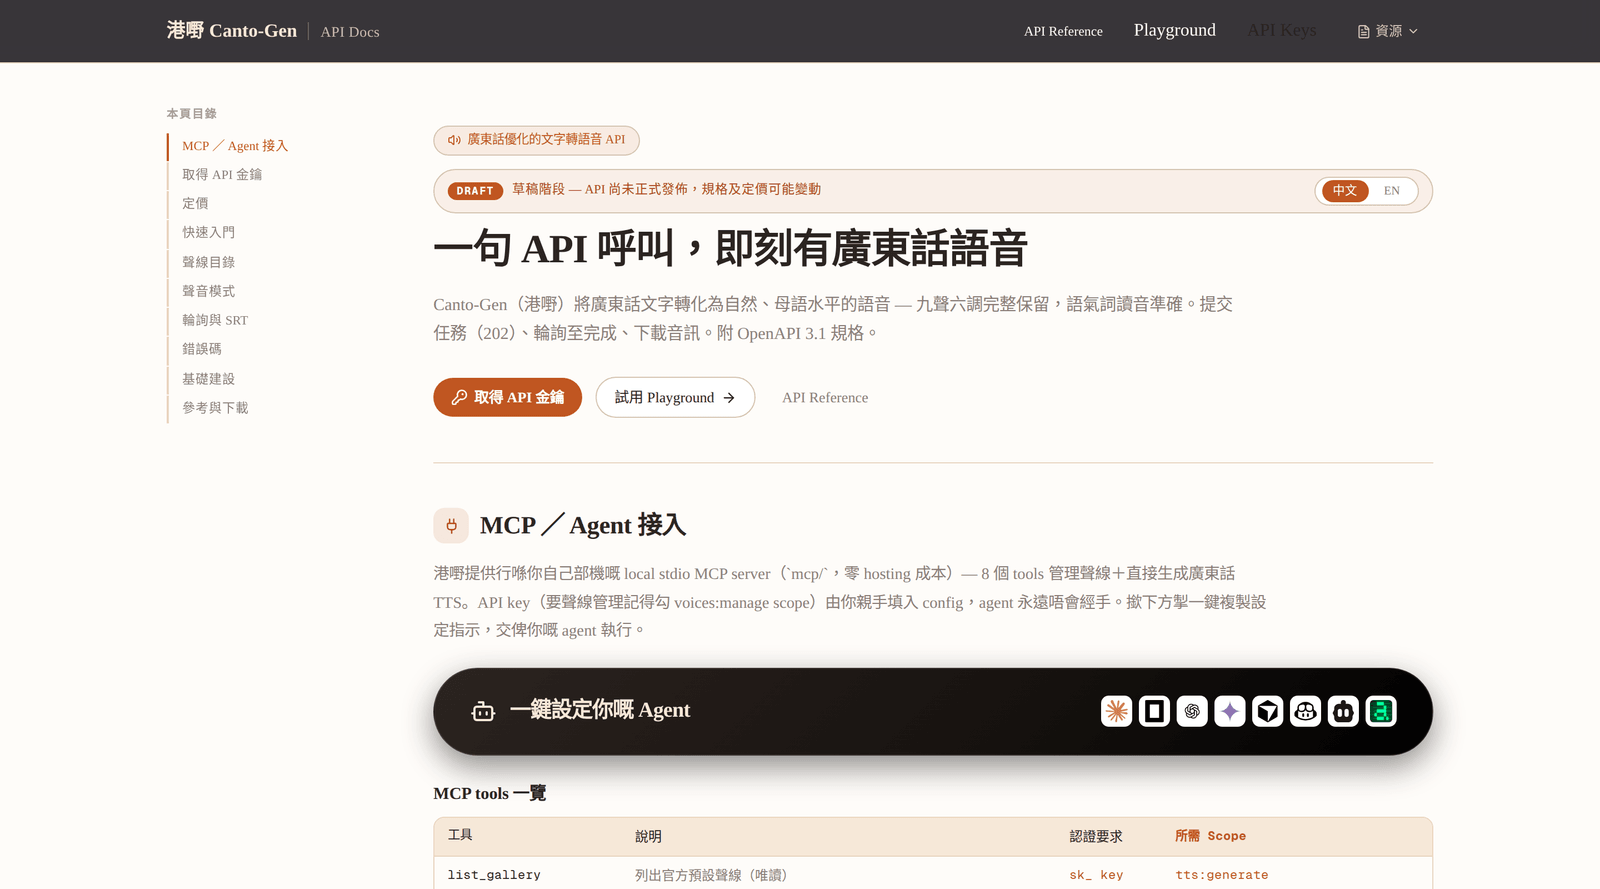Pick the Cursor cube agent icon
This screenshot has height=889, width=1600.
1268,711
